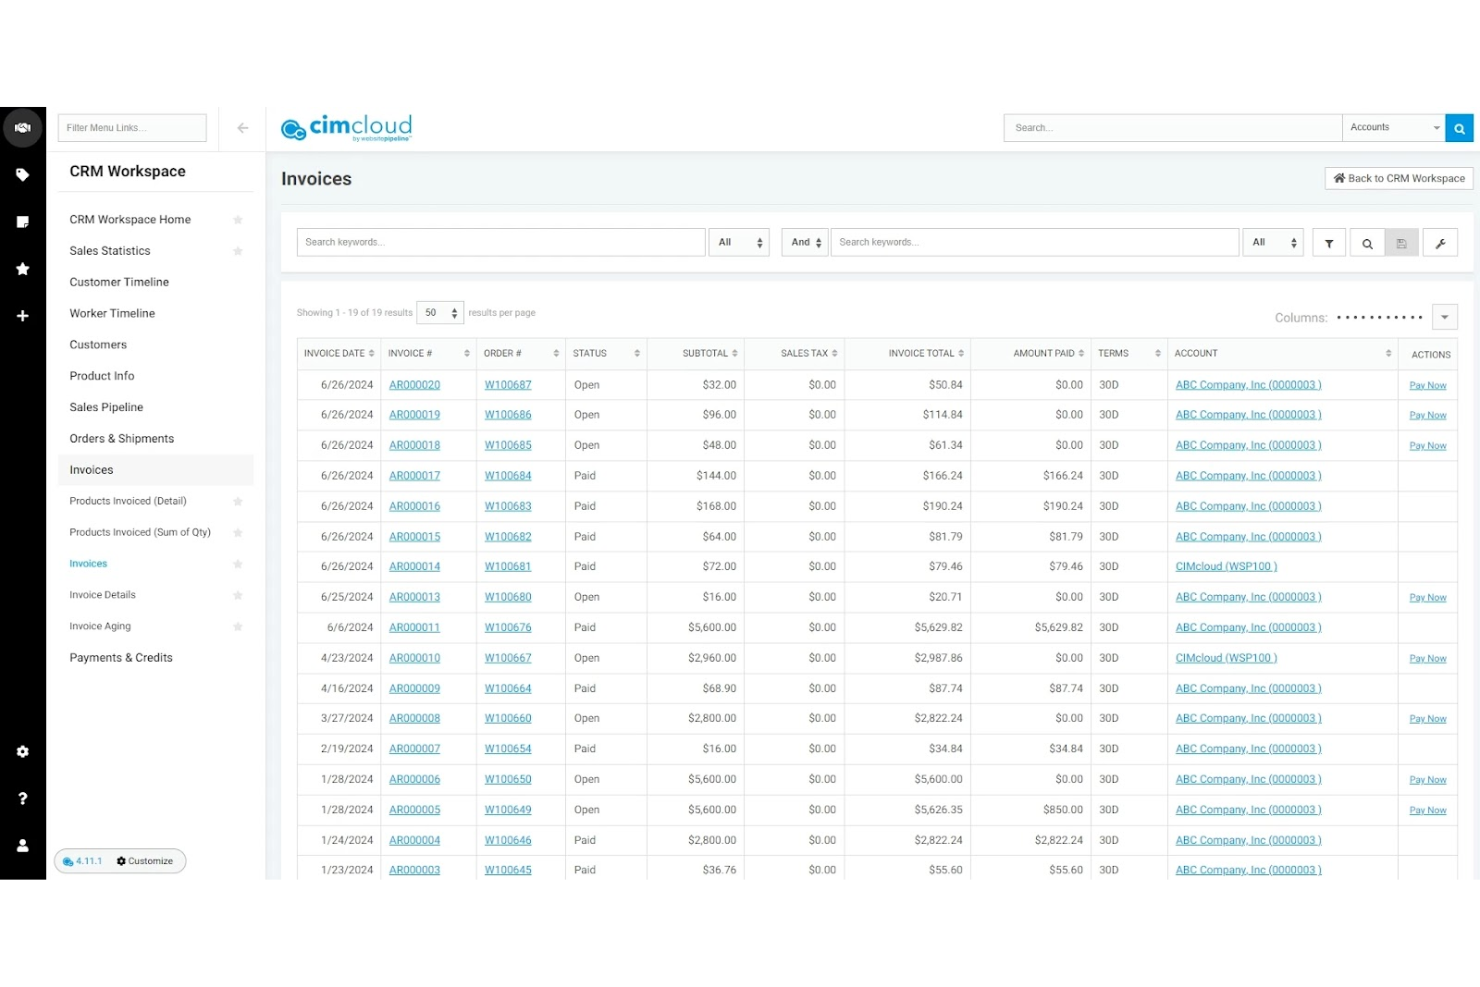Open Payments & Credits menu item
Image resolution: width=1480 pixels, height=987 pixels.
coord(120,657)
